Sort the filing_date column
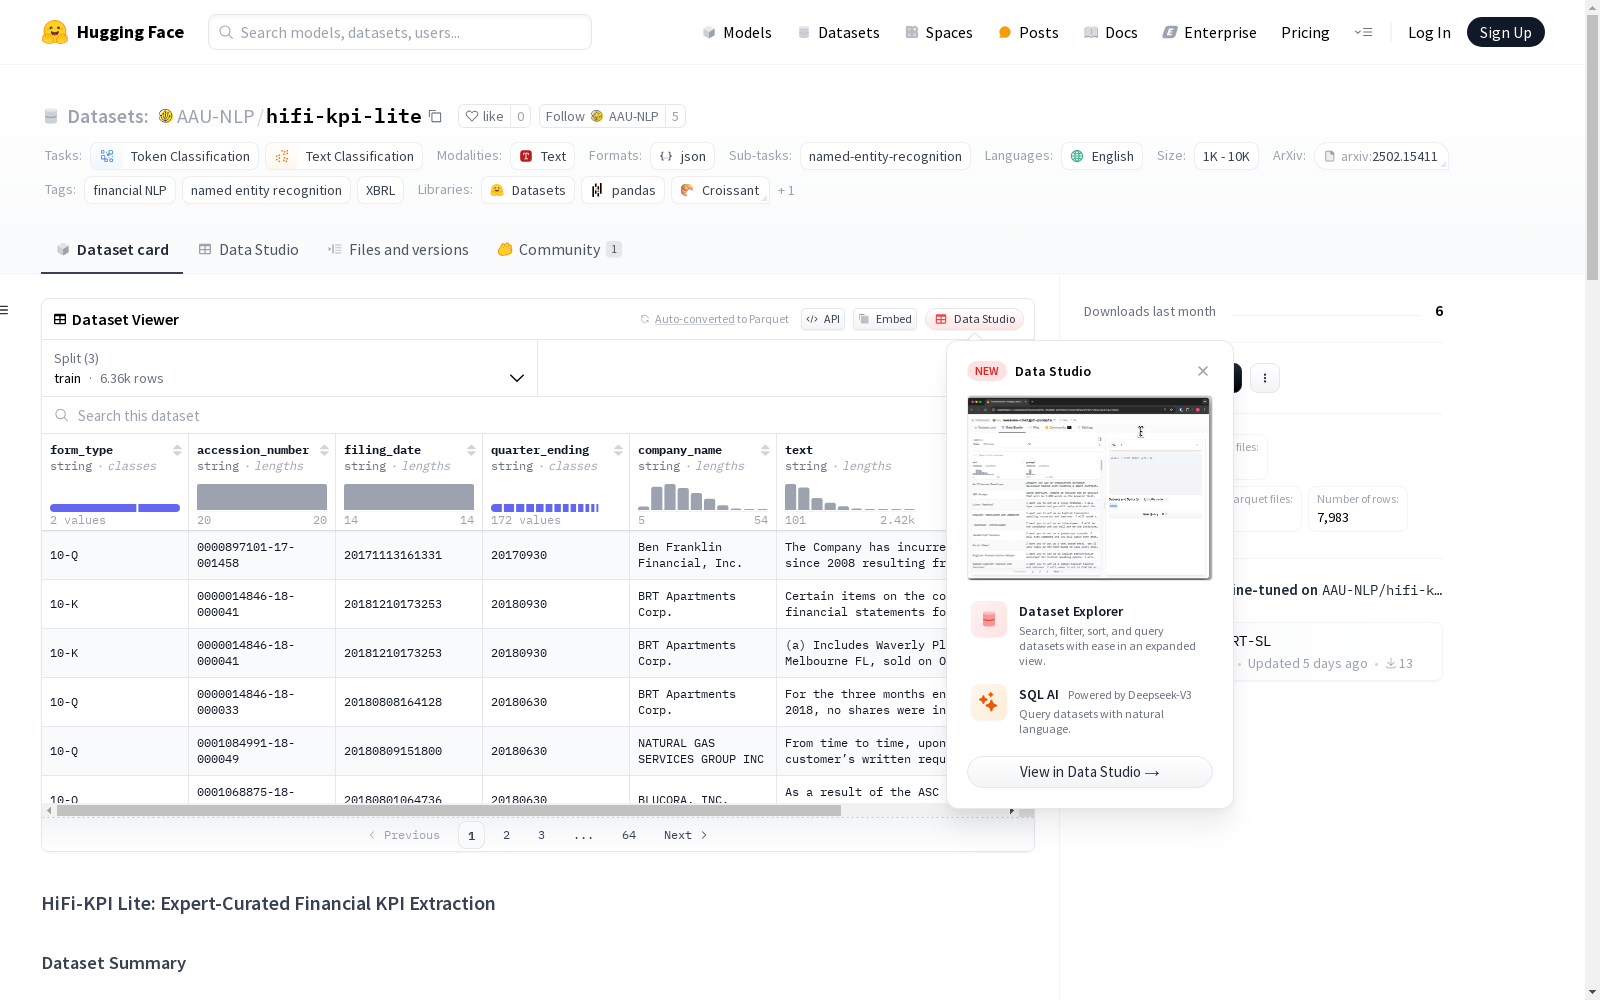1600x1000 pixels. point(471,450)
